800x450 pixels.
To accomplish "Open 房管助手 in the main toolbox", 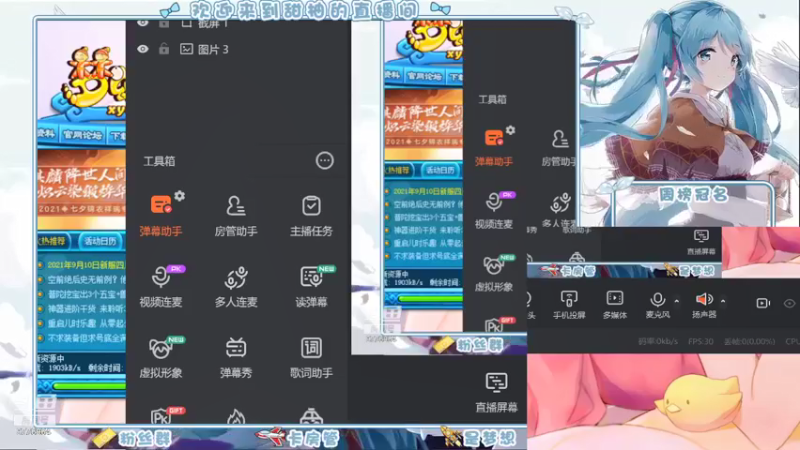I will tap(236, 215).
